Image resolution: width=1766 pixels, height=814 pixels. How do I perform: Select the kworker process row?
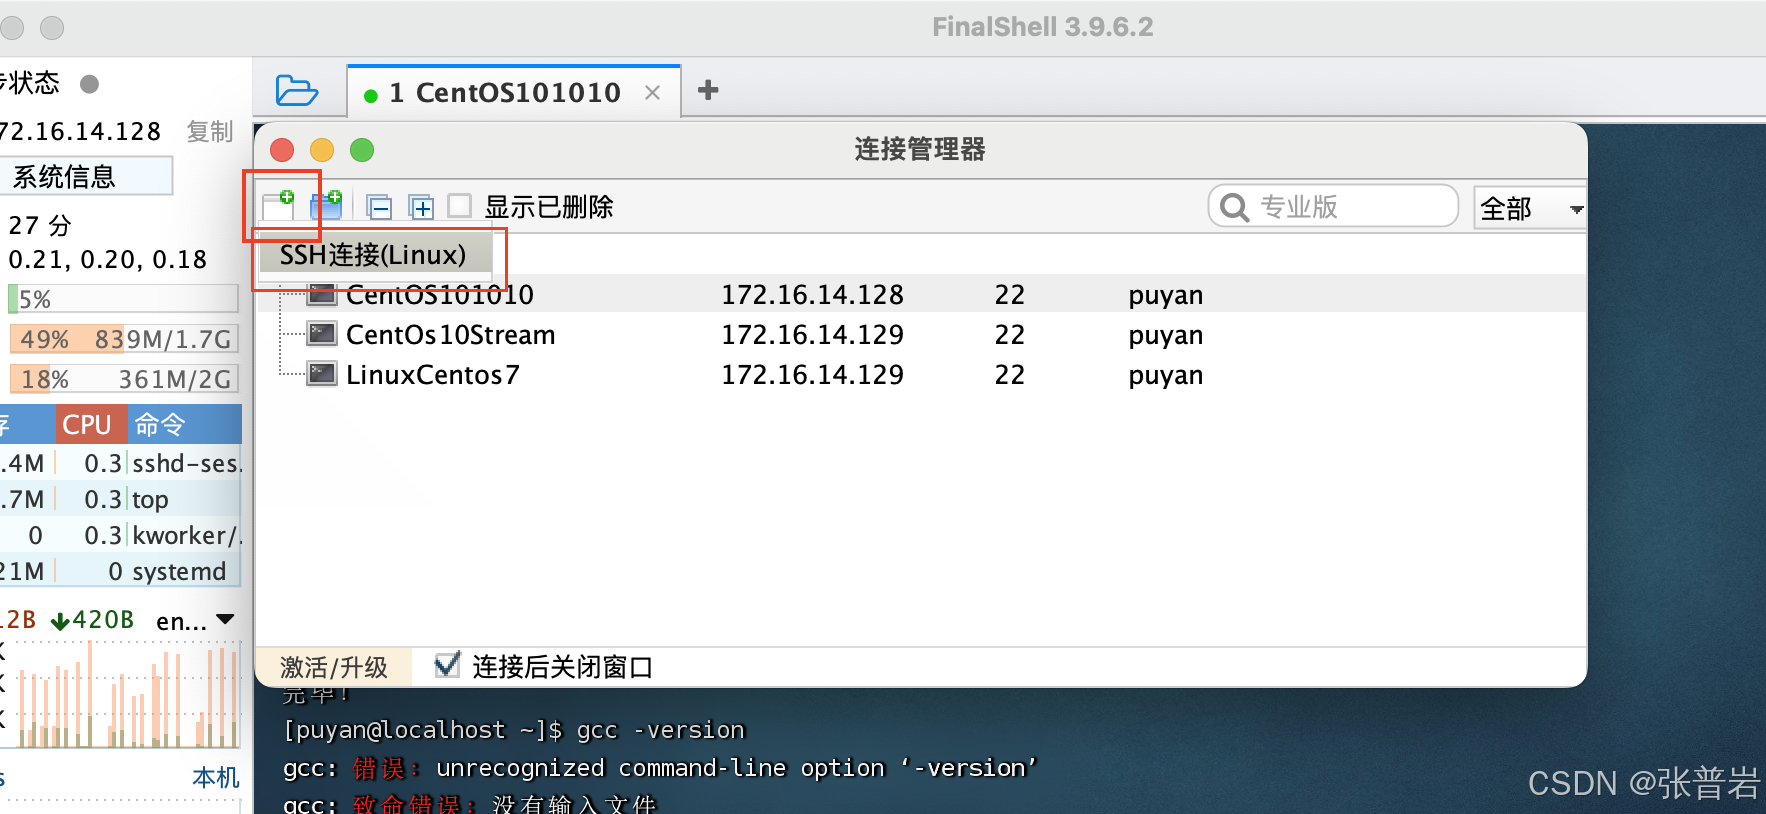click(x=121, y=535)
